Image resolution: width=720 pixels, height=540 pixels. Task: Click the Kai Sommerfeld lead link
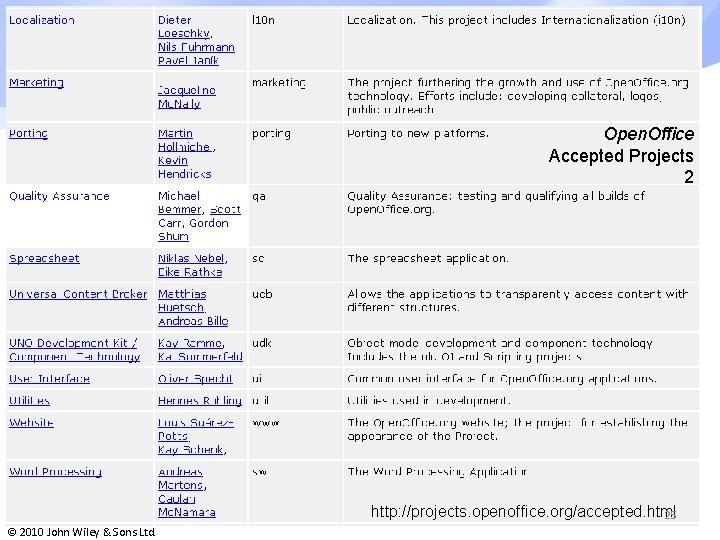(x=200, y=357)
